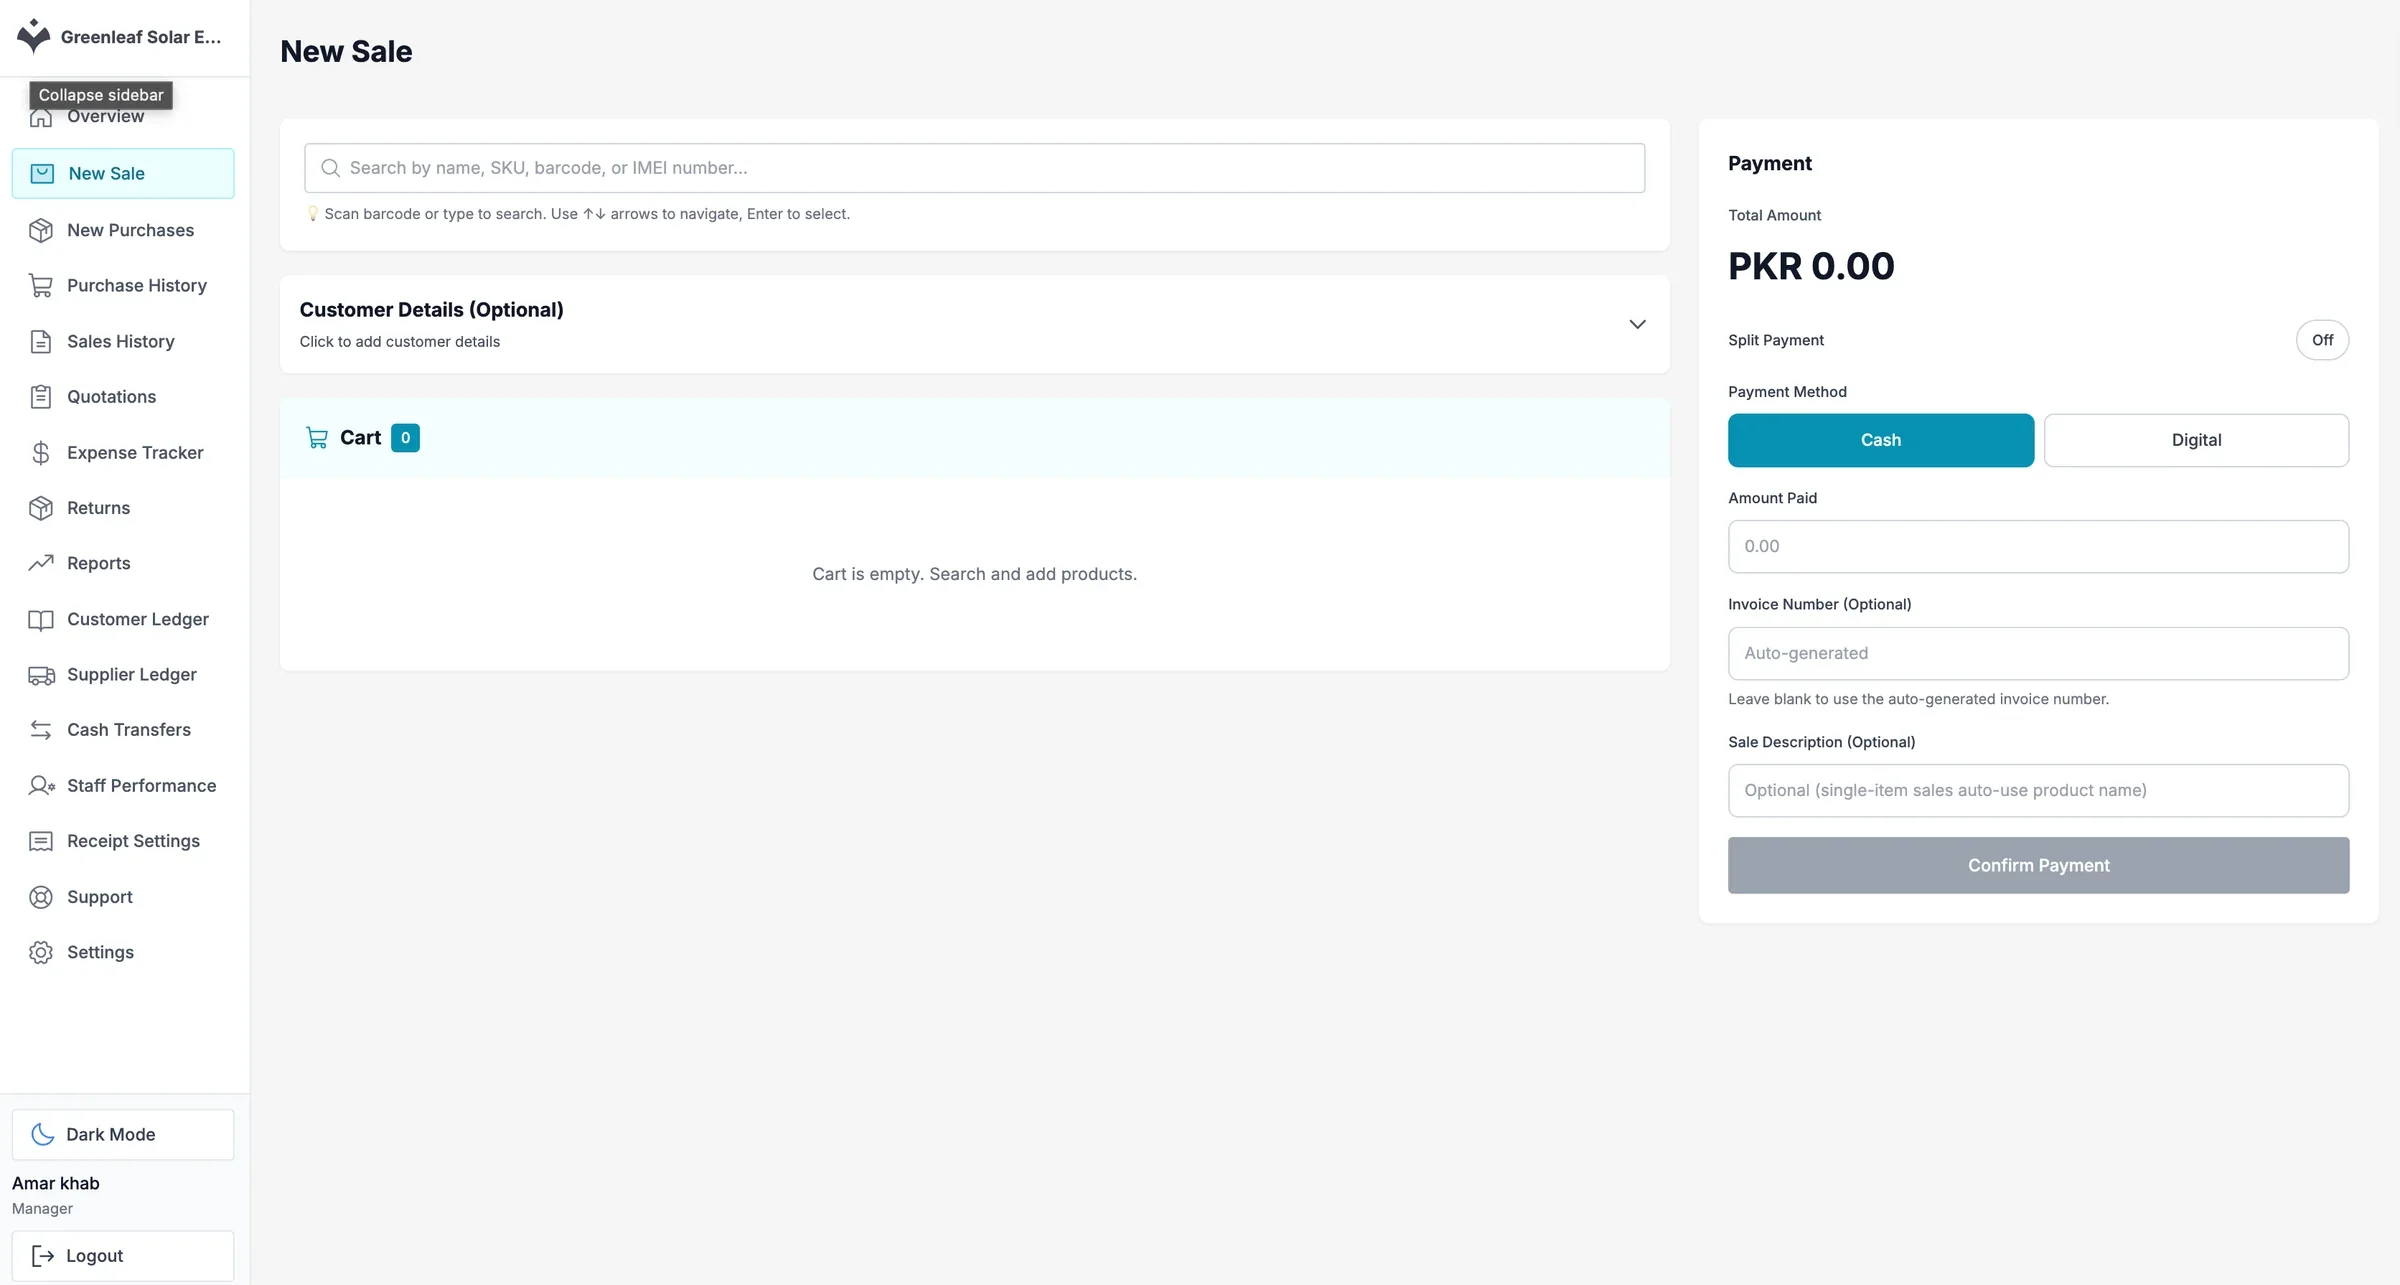Click the Returns package icon
Screen dimensions: 2400x1285
(41, 508)
